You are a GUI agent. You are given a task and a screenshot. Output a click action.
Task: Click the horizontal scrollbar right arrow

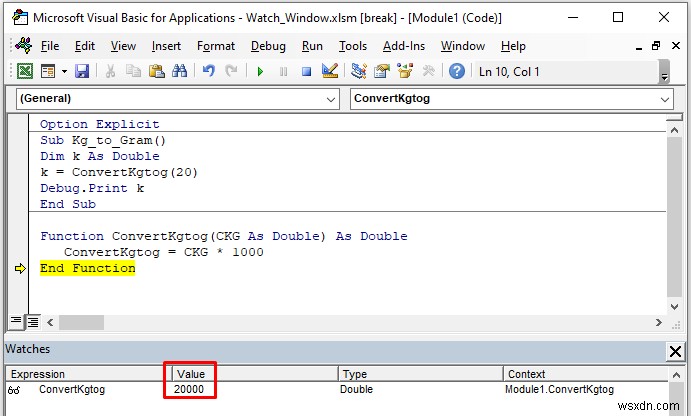point(658,323)
